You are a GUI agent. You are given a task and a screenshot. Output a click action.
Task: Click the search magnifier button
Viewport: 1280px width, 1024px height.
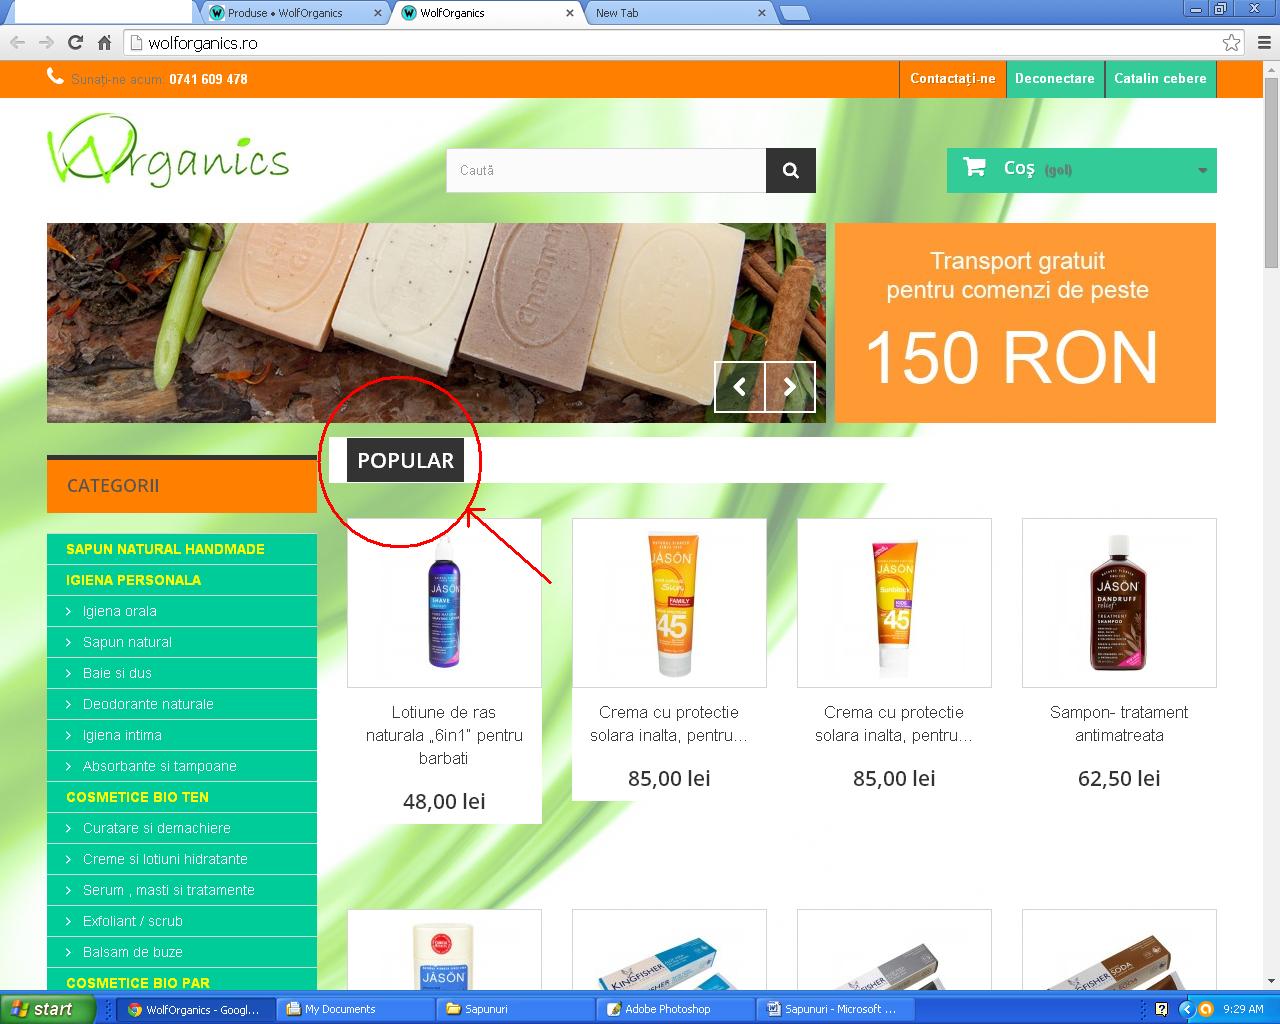point(791,171)
